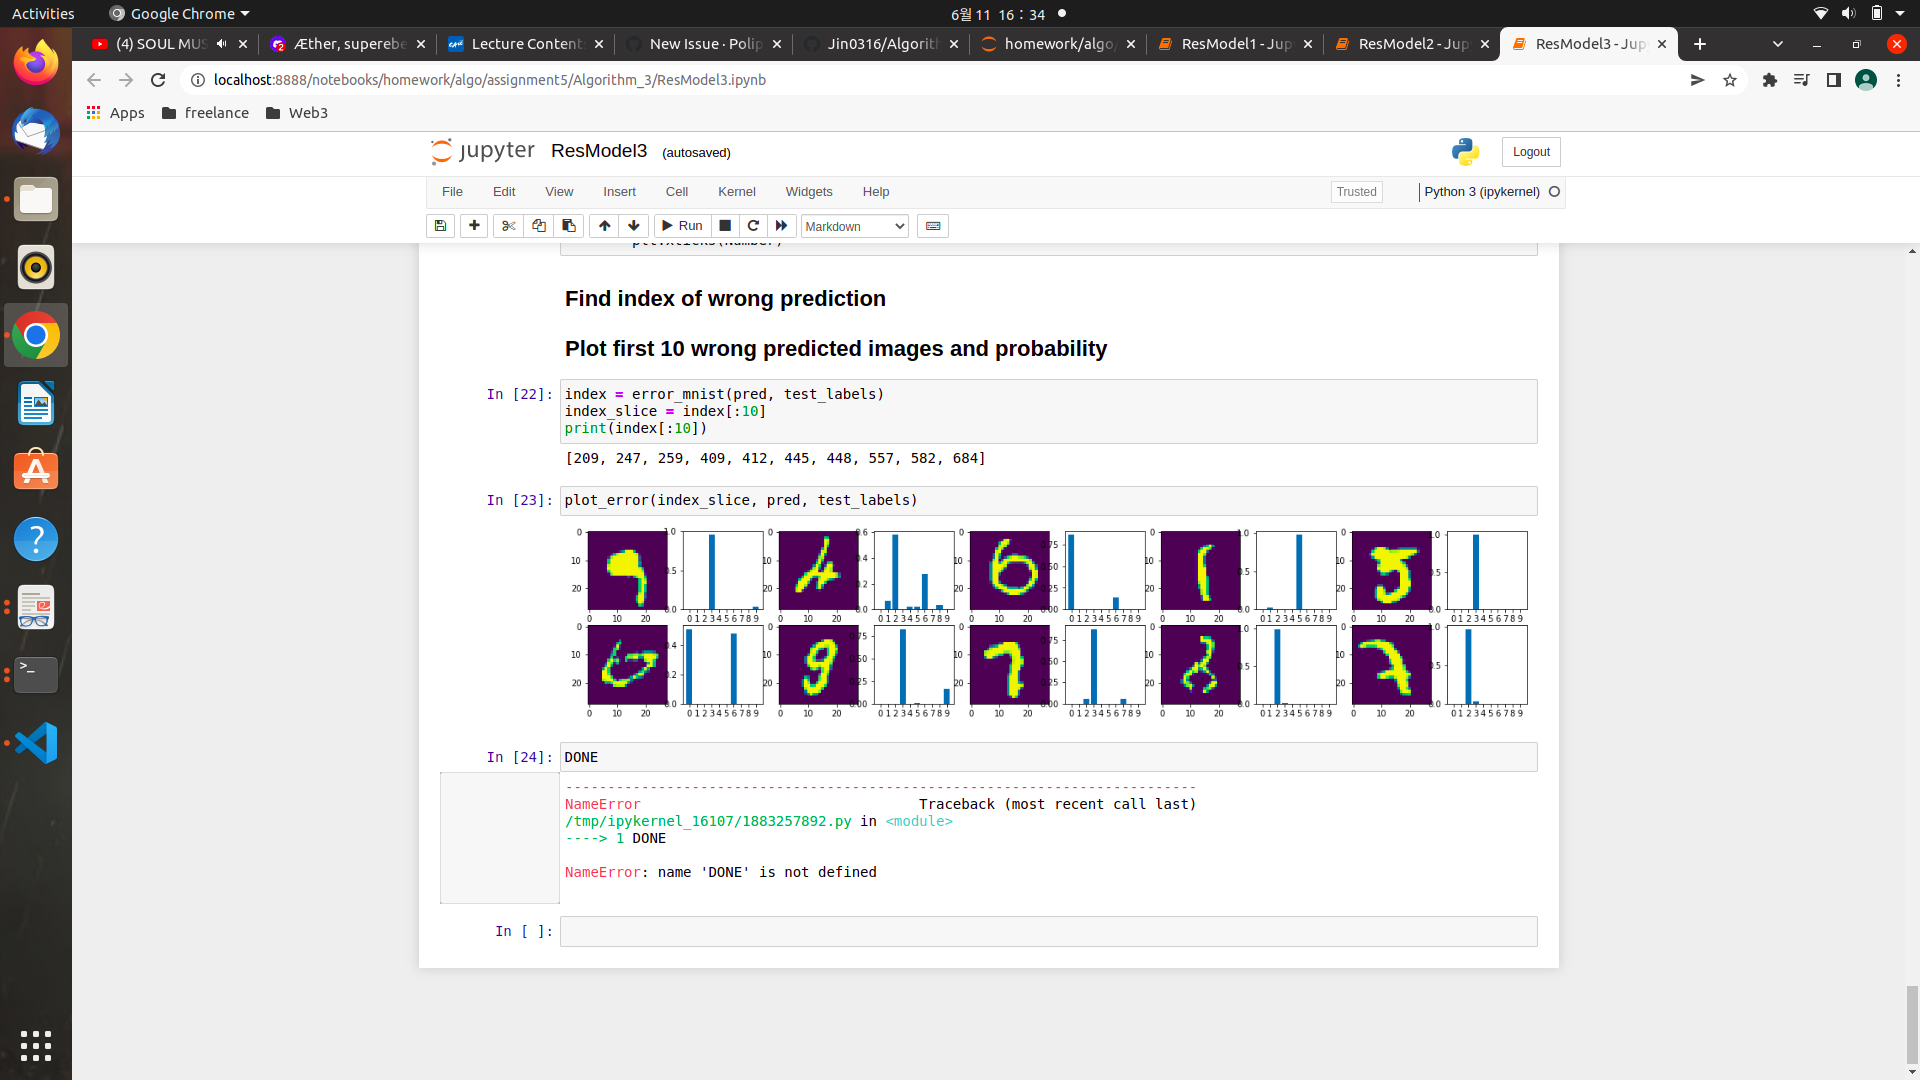Open the Kernel menu
Viewport: 1920px width, 1080px height.
coord(736,192)
